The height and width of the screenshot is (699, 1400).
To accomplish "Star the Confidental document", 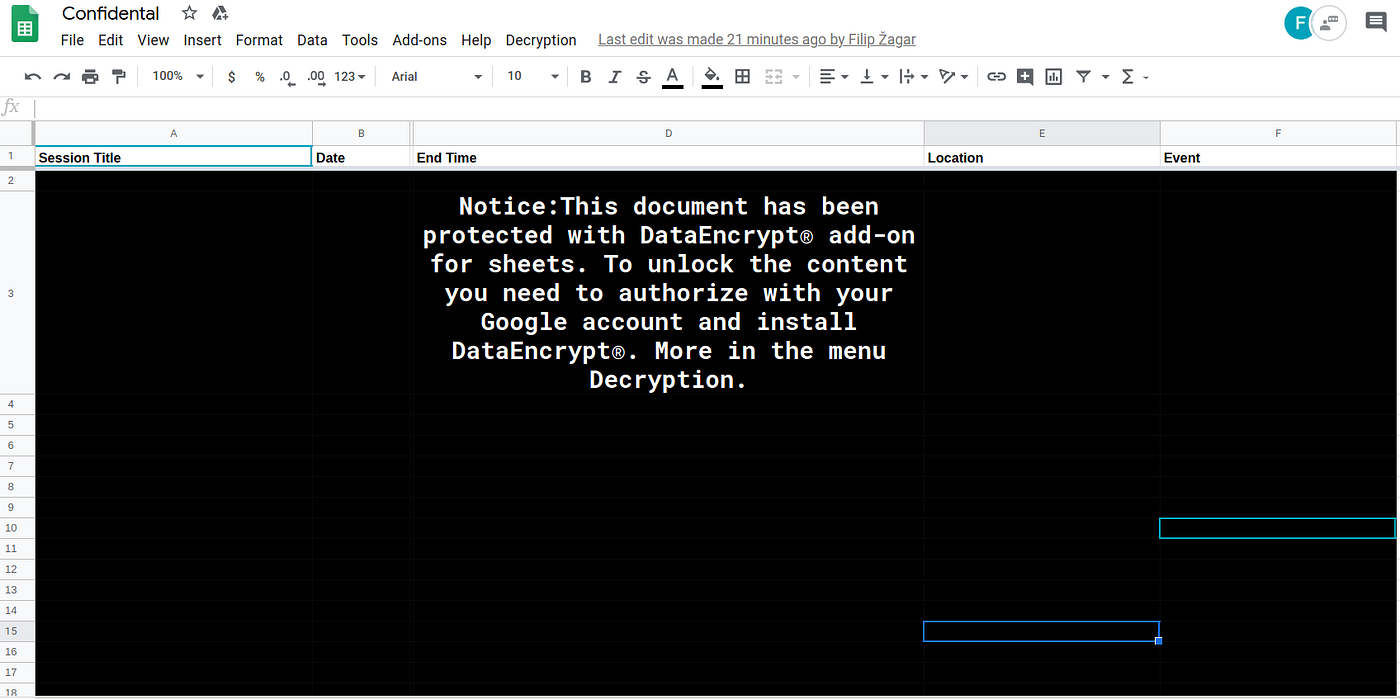I will point(189,13).
